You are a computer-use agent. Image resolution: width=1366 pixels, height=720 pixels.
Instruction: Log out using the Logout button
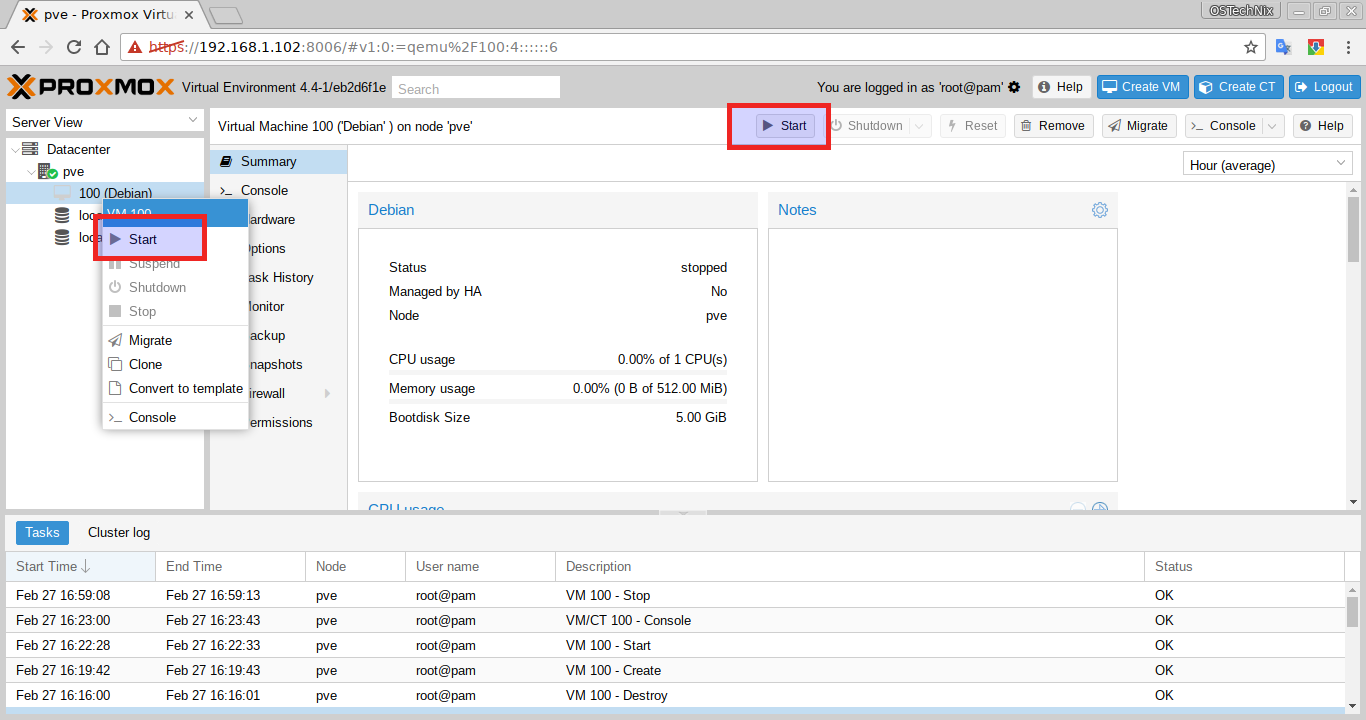click(1324, 87)
